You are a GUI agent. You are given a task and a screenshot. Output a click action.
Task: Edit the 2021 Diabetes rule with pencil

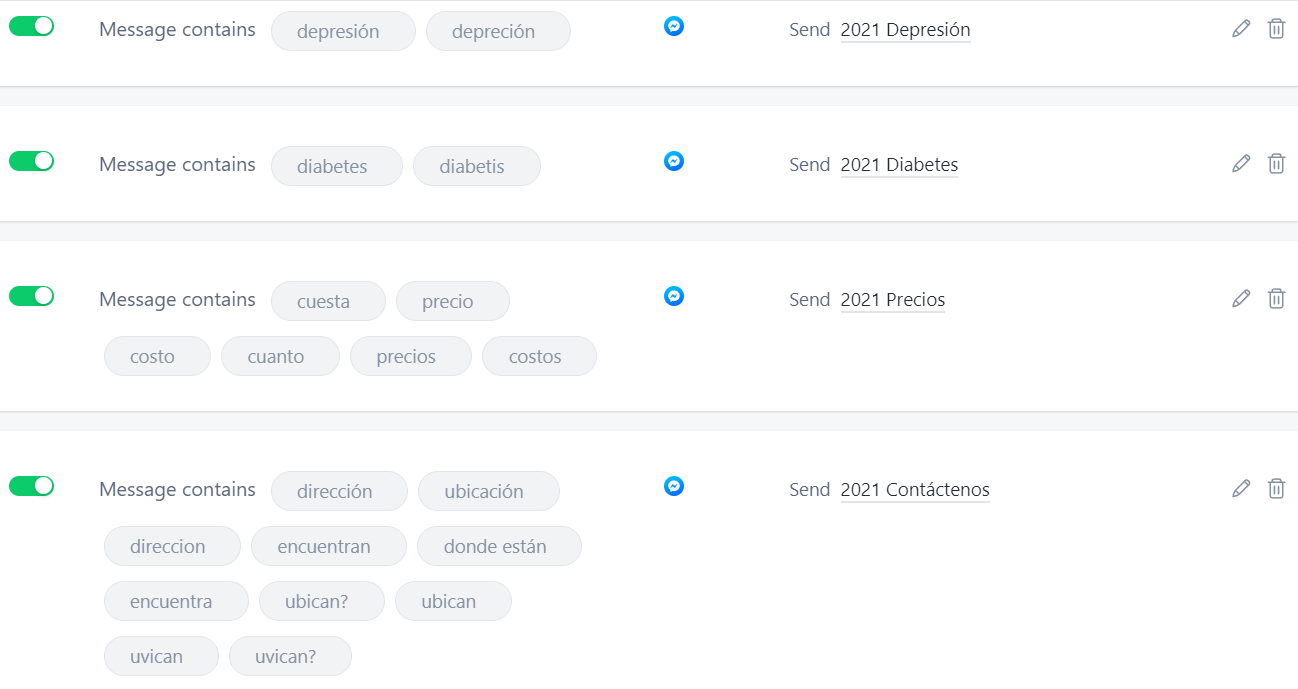pos(1241,164)
